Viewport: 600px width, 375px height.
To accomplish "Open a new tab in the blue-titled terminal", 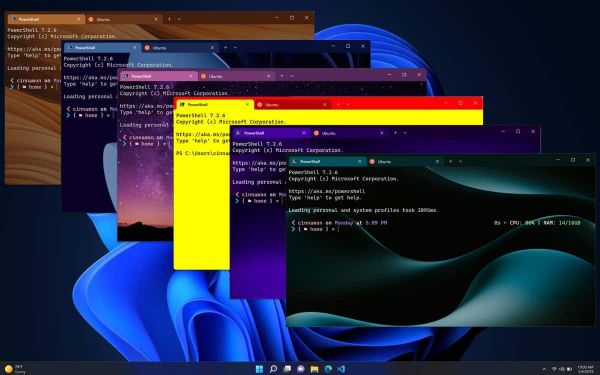I will click(x=225, y=47).
